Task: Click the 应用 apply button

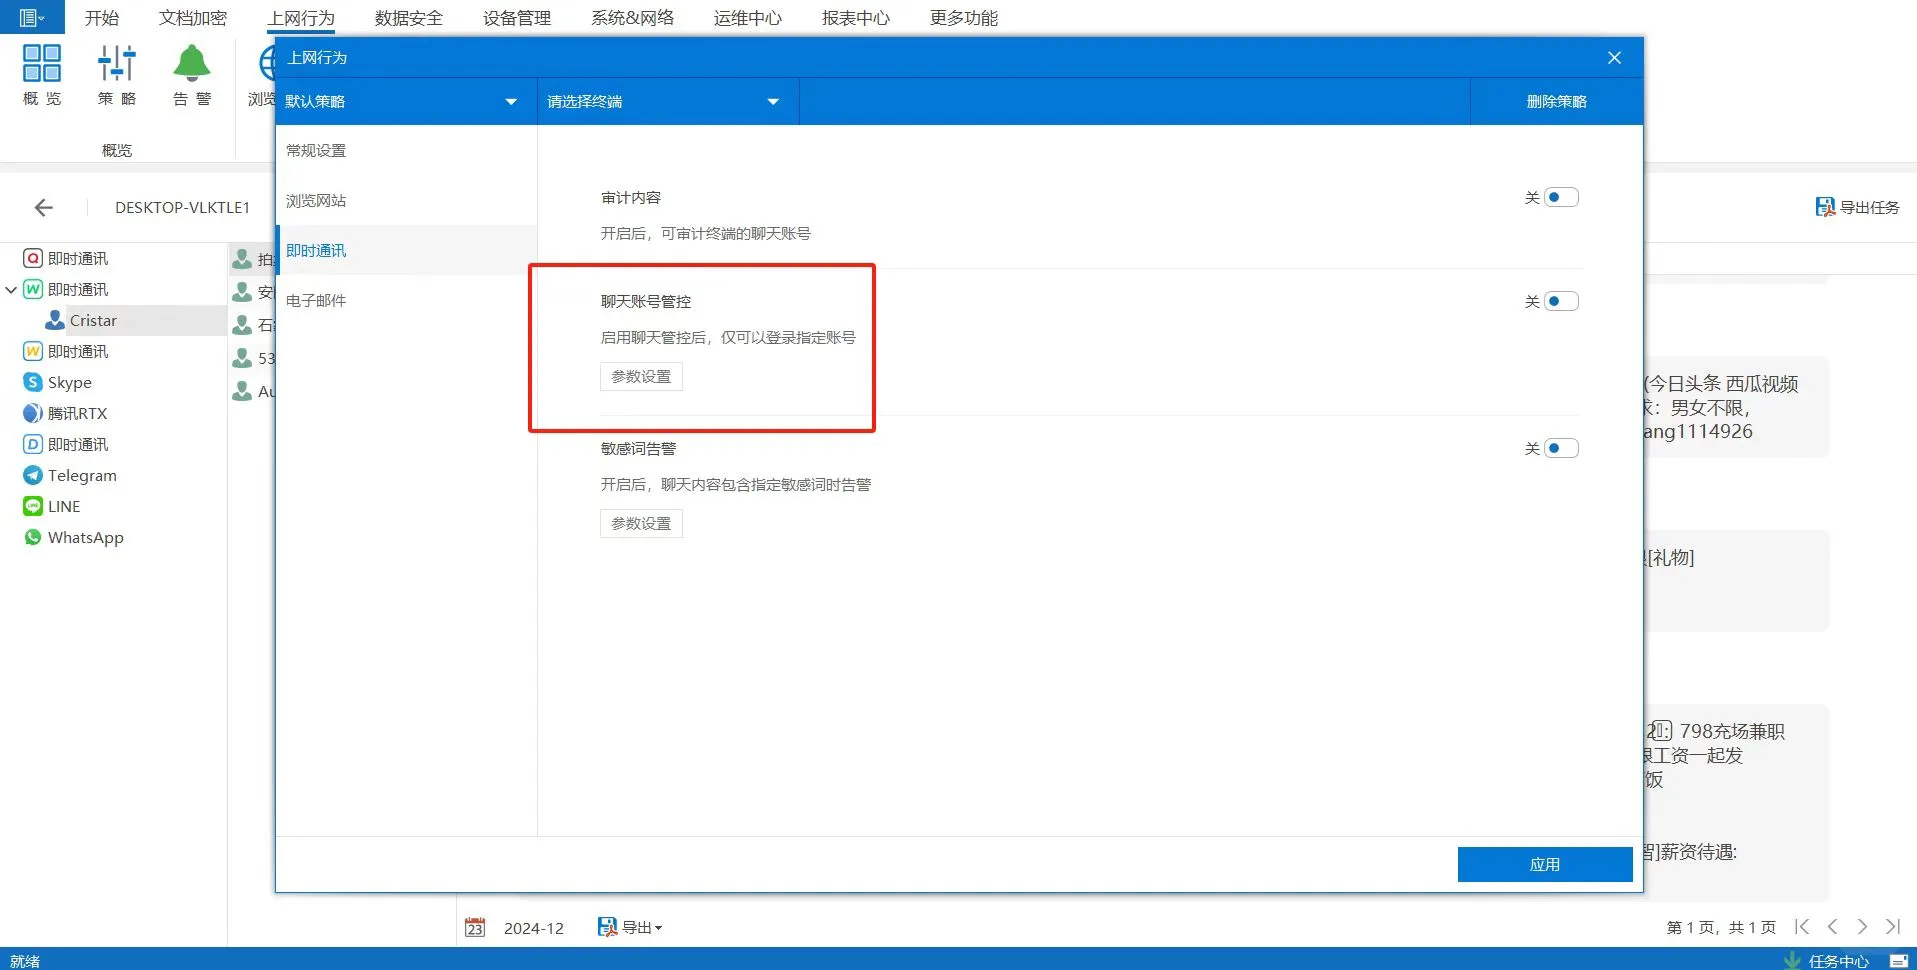Action: pyautogui.click(x=1545, y=864)
